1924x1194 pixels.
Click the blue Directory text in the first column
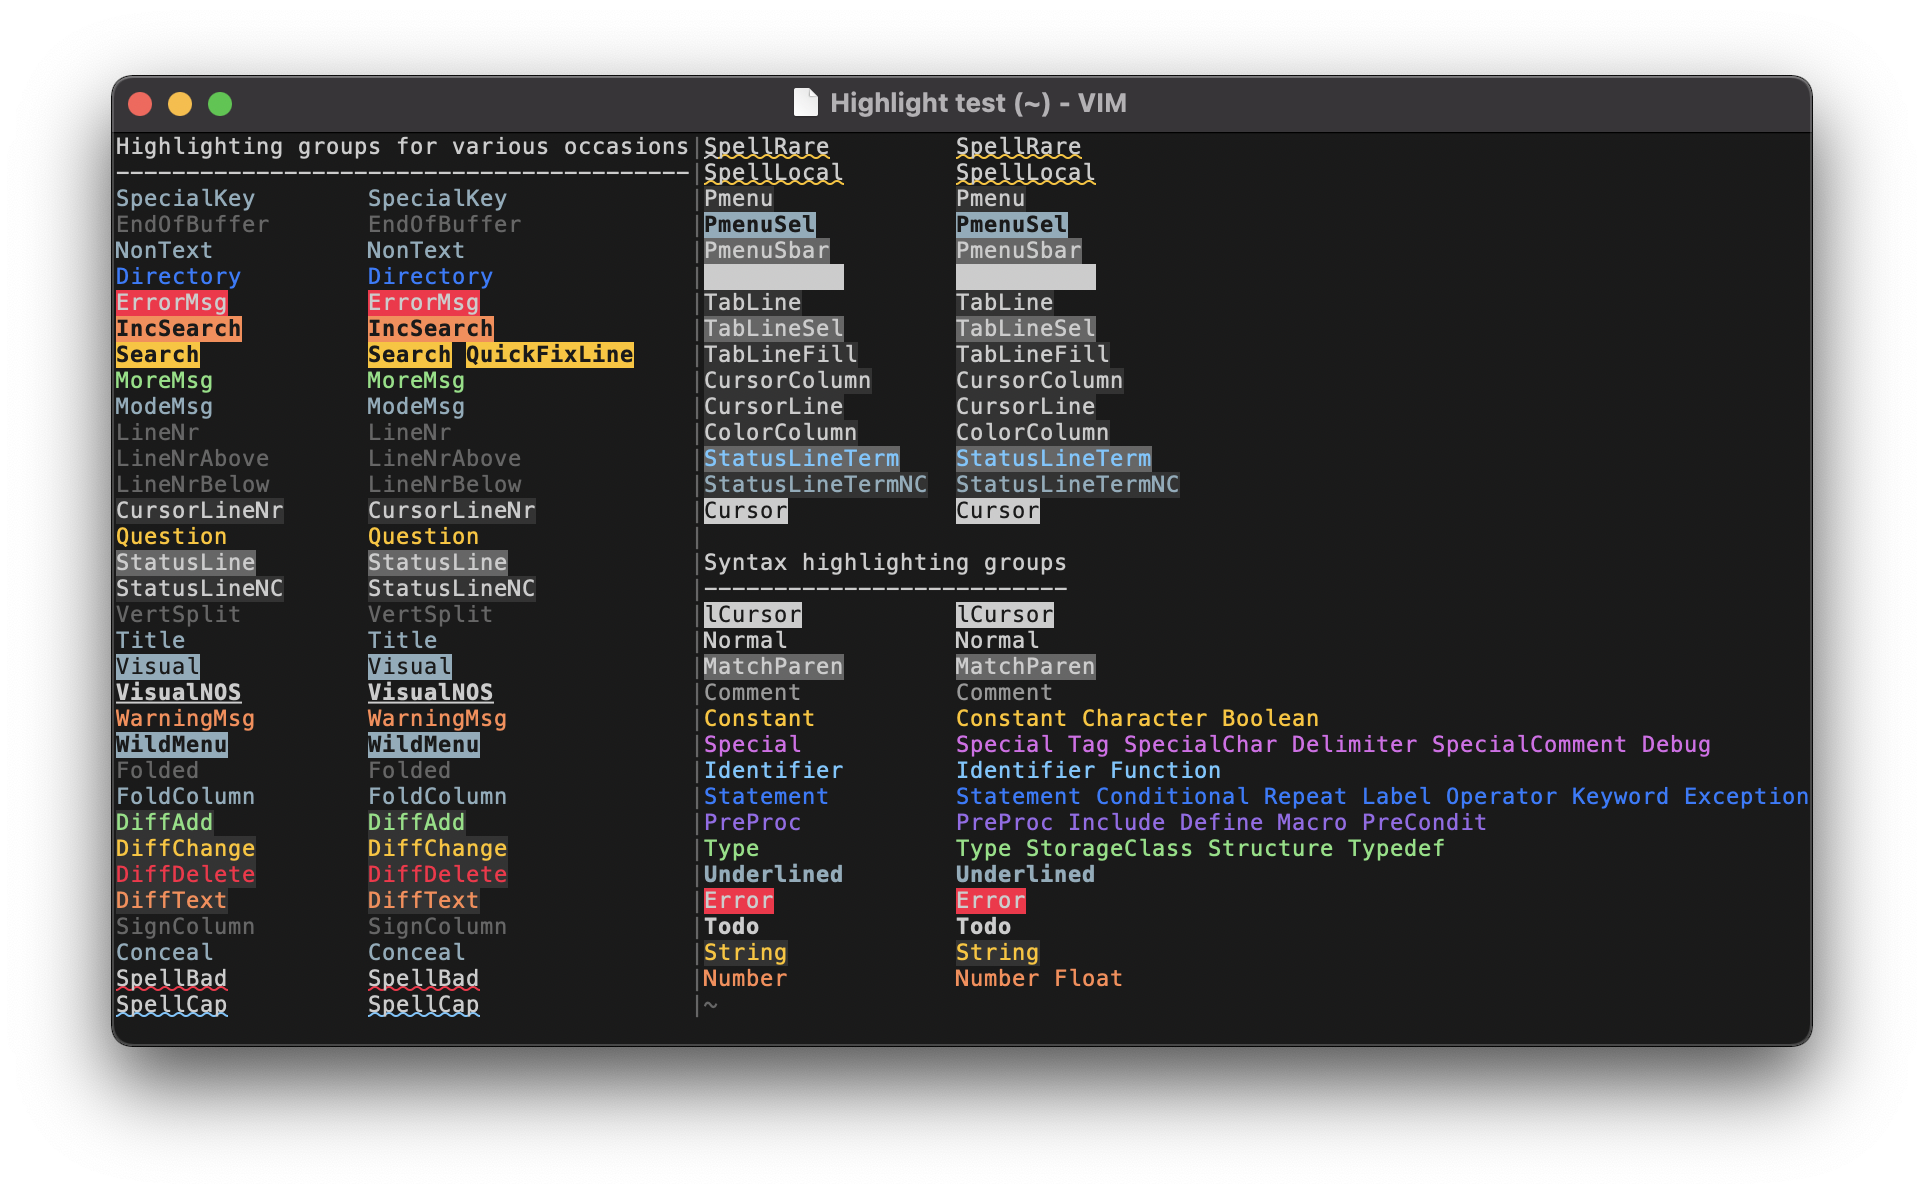tap(178, 277)
